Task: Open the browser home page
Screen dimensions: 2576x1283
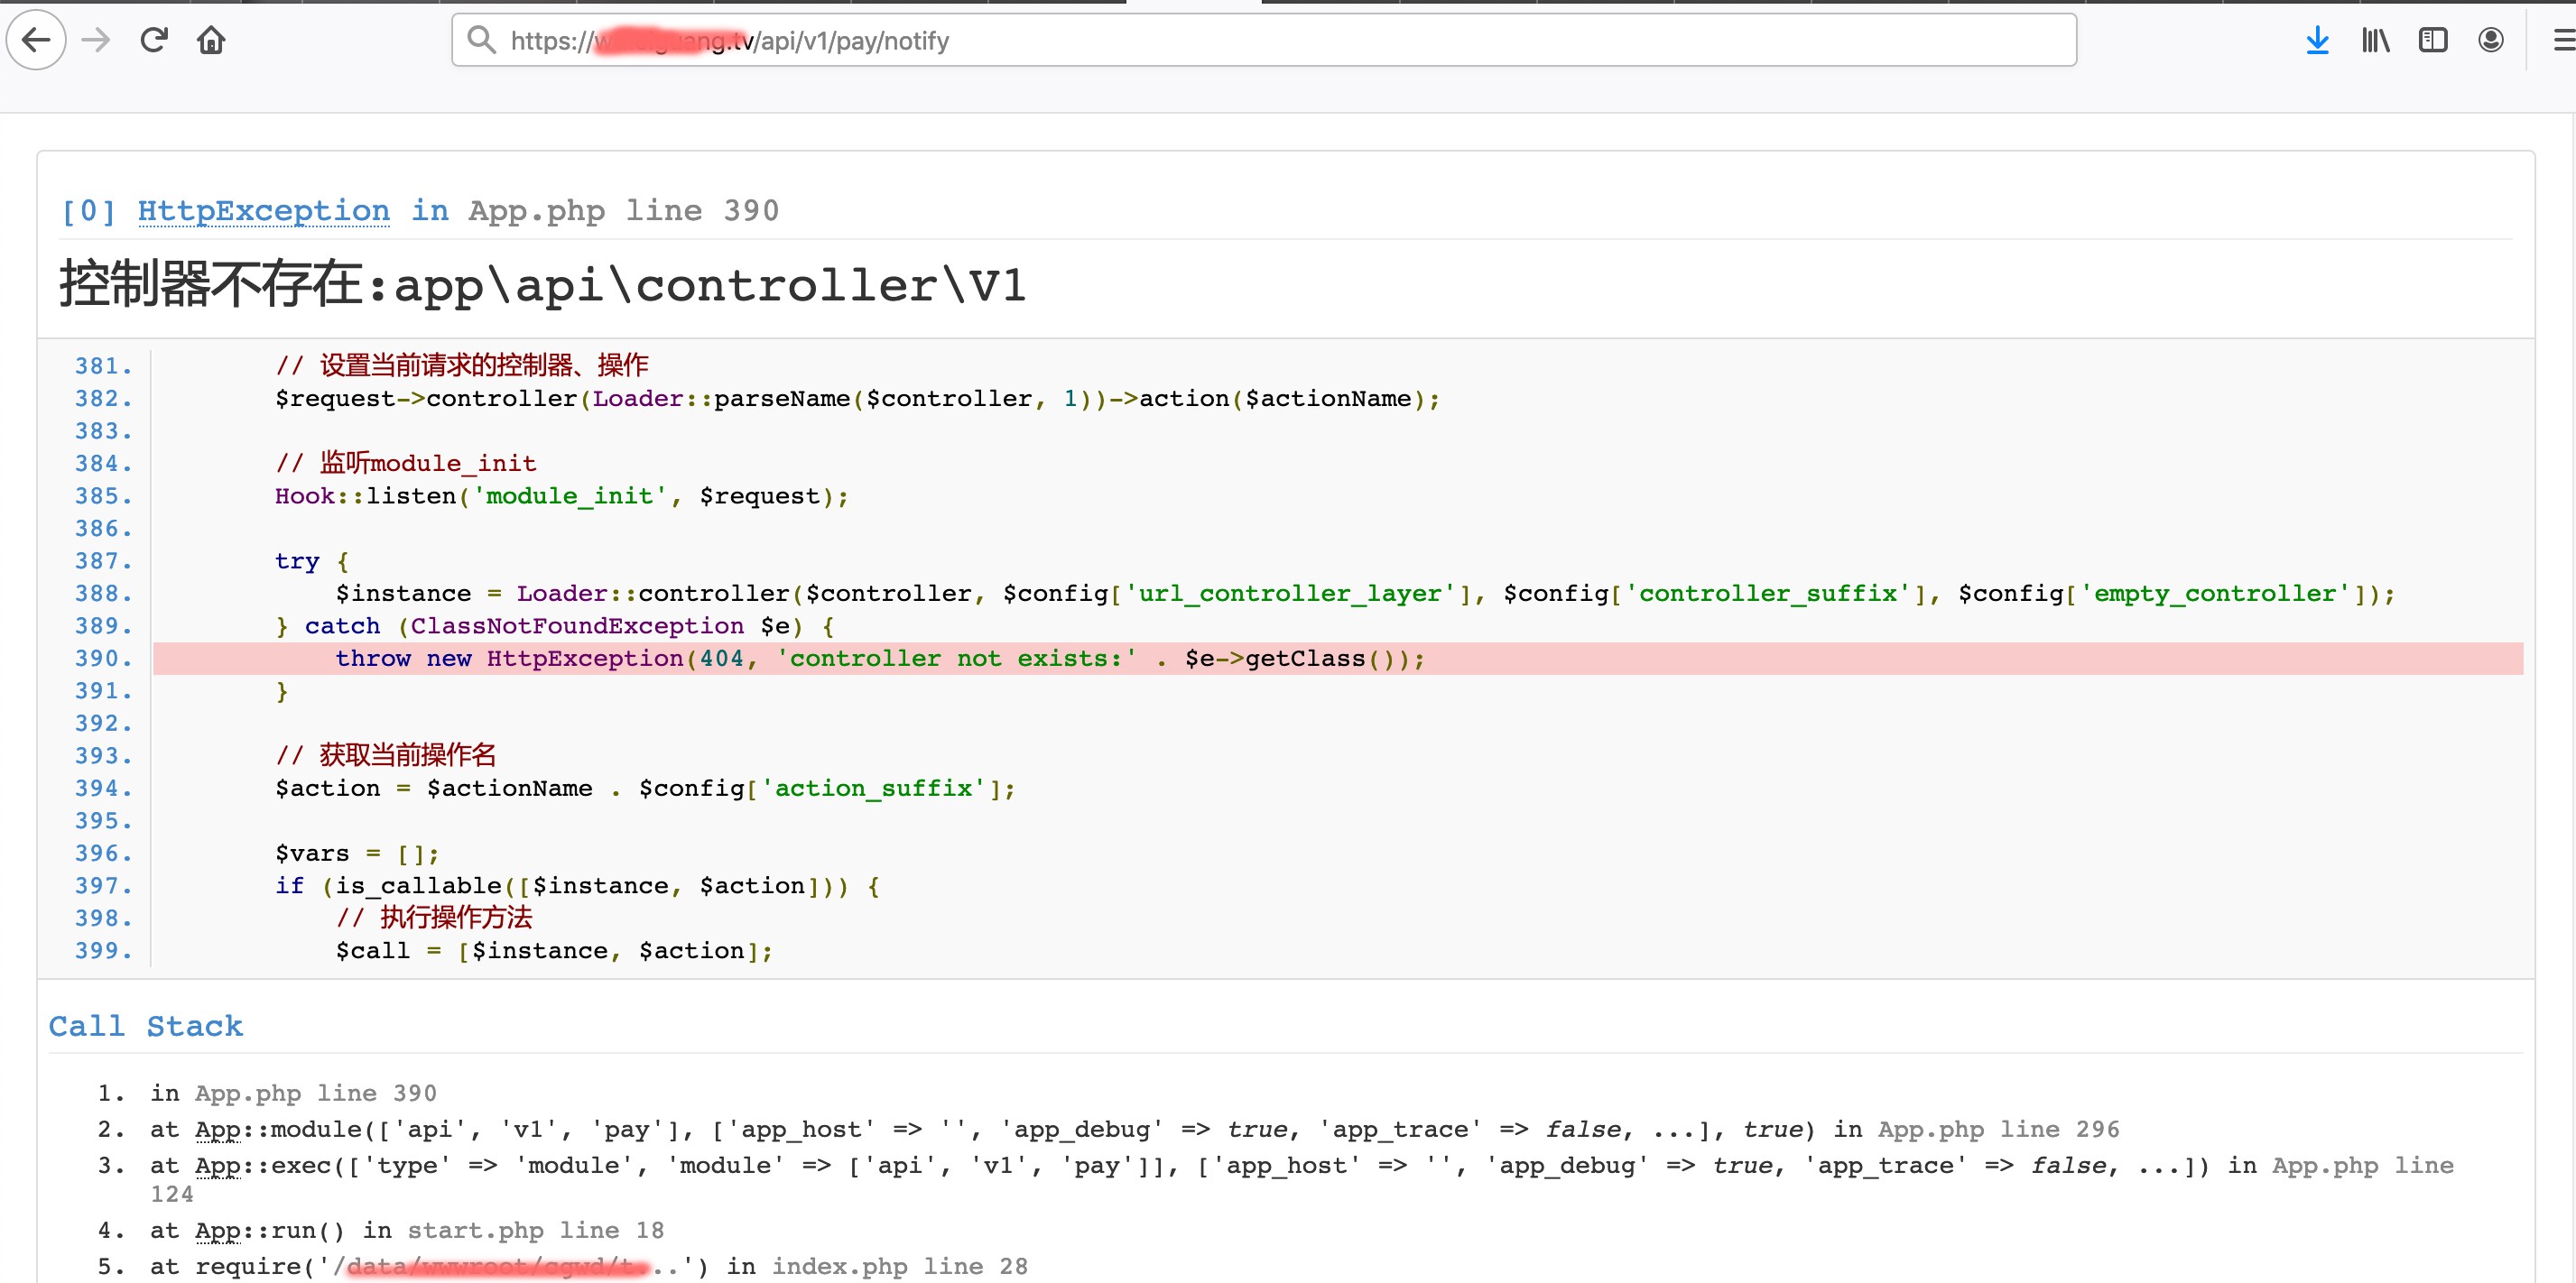Action: (x=211, y=40)
